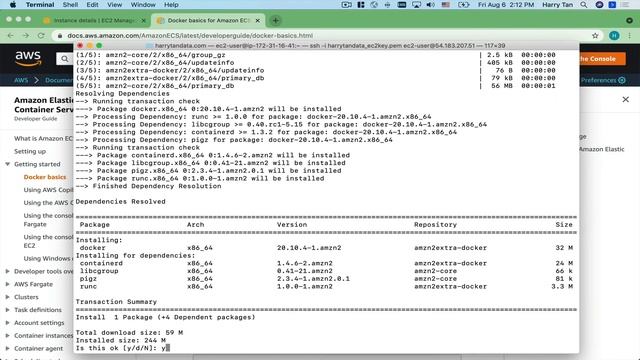This screenshot has width=640, height=360.
Task: Open Using AWS Copilot sidebar item
Action: pos(48,190)
